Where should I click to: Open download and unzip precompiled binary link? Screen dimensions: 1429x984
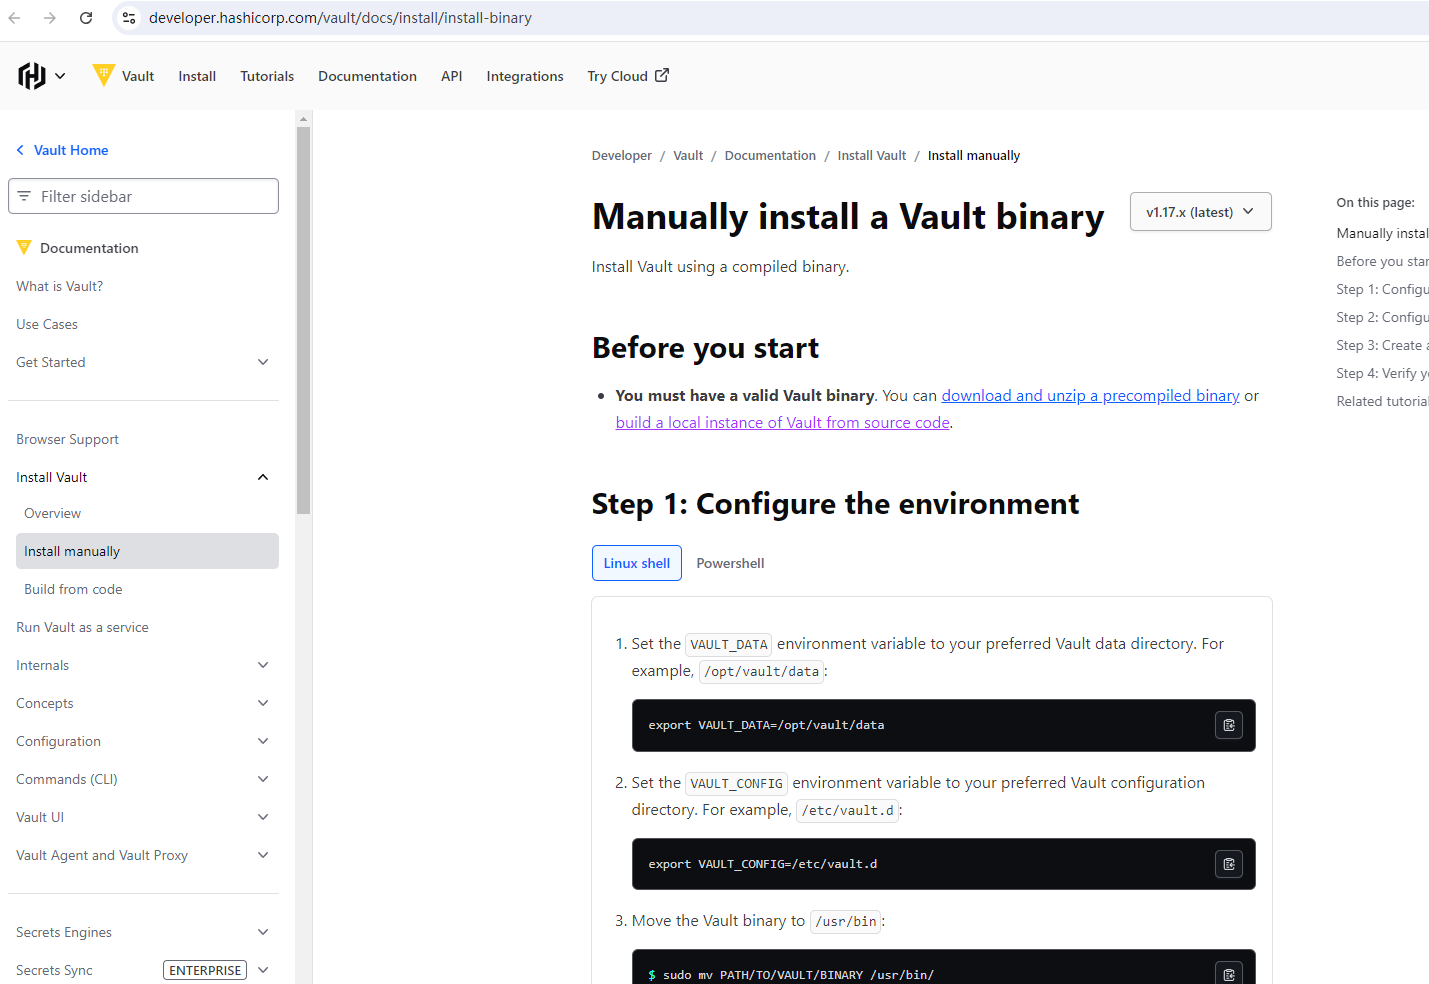click(x=1090, y=395)
